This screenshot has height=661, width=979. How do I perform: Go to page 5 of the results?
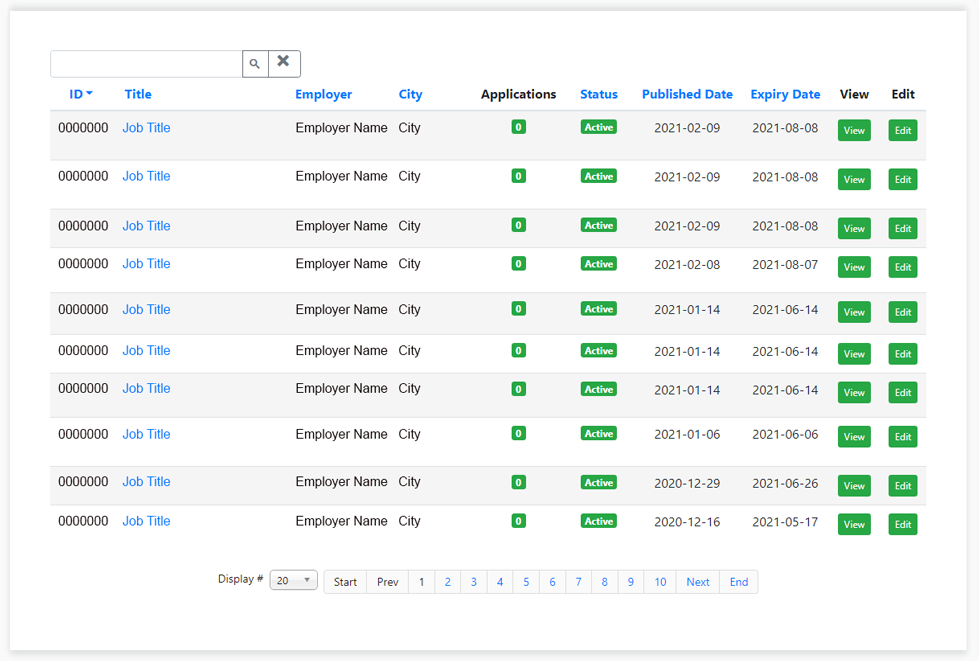coord(526,581)
